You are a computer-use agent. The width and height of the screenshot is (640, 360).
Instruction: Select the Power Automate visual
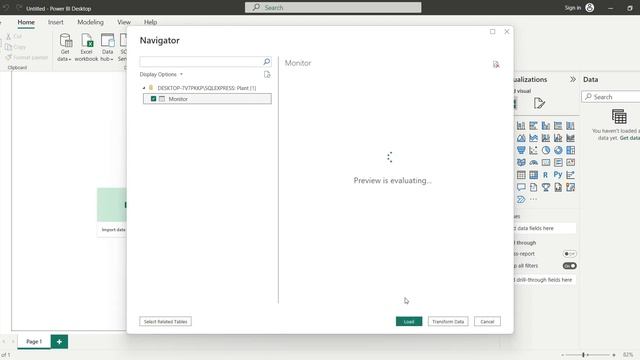point(521,200)
